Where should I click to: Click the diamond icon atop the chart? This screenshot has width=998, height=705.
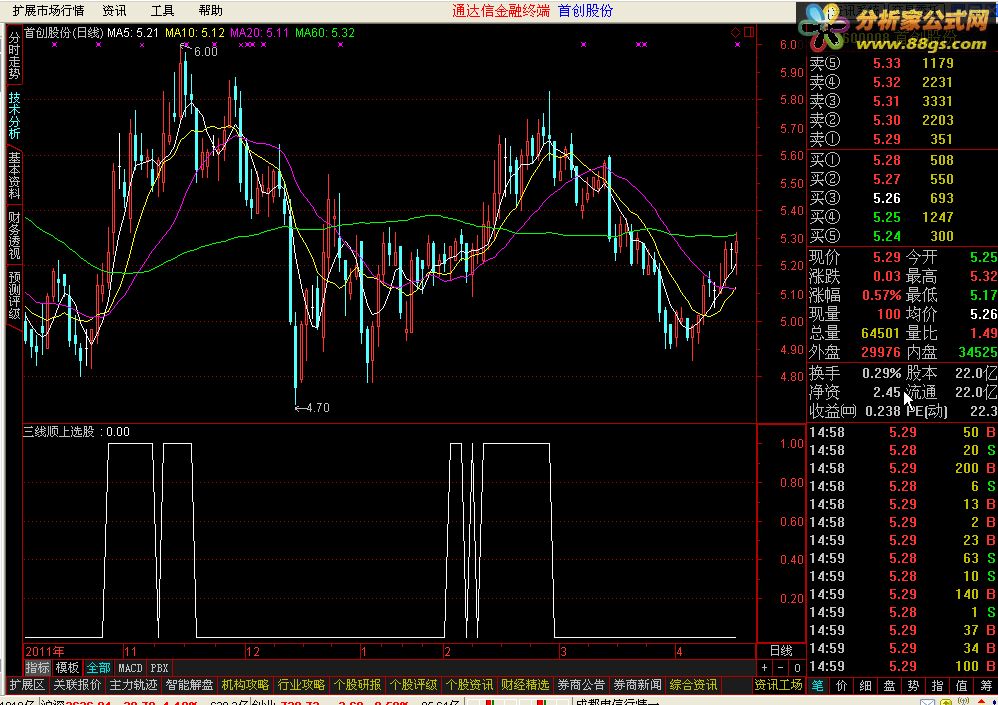tap(736, 32)
